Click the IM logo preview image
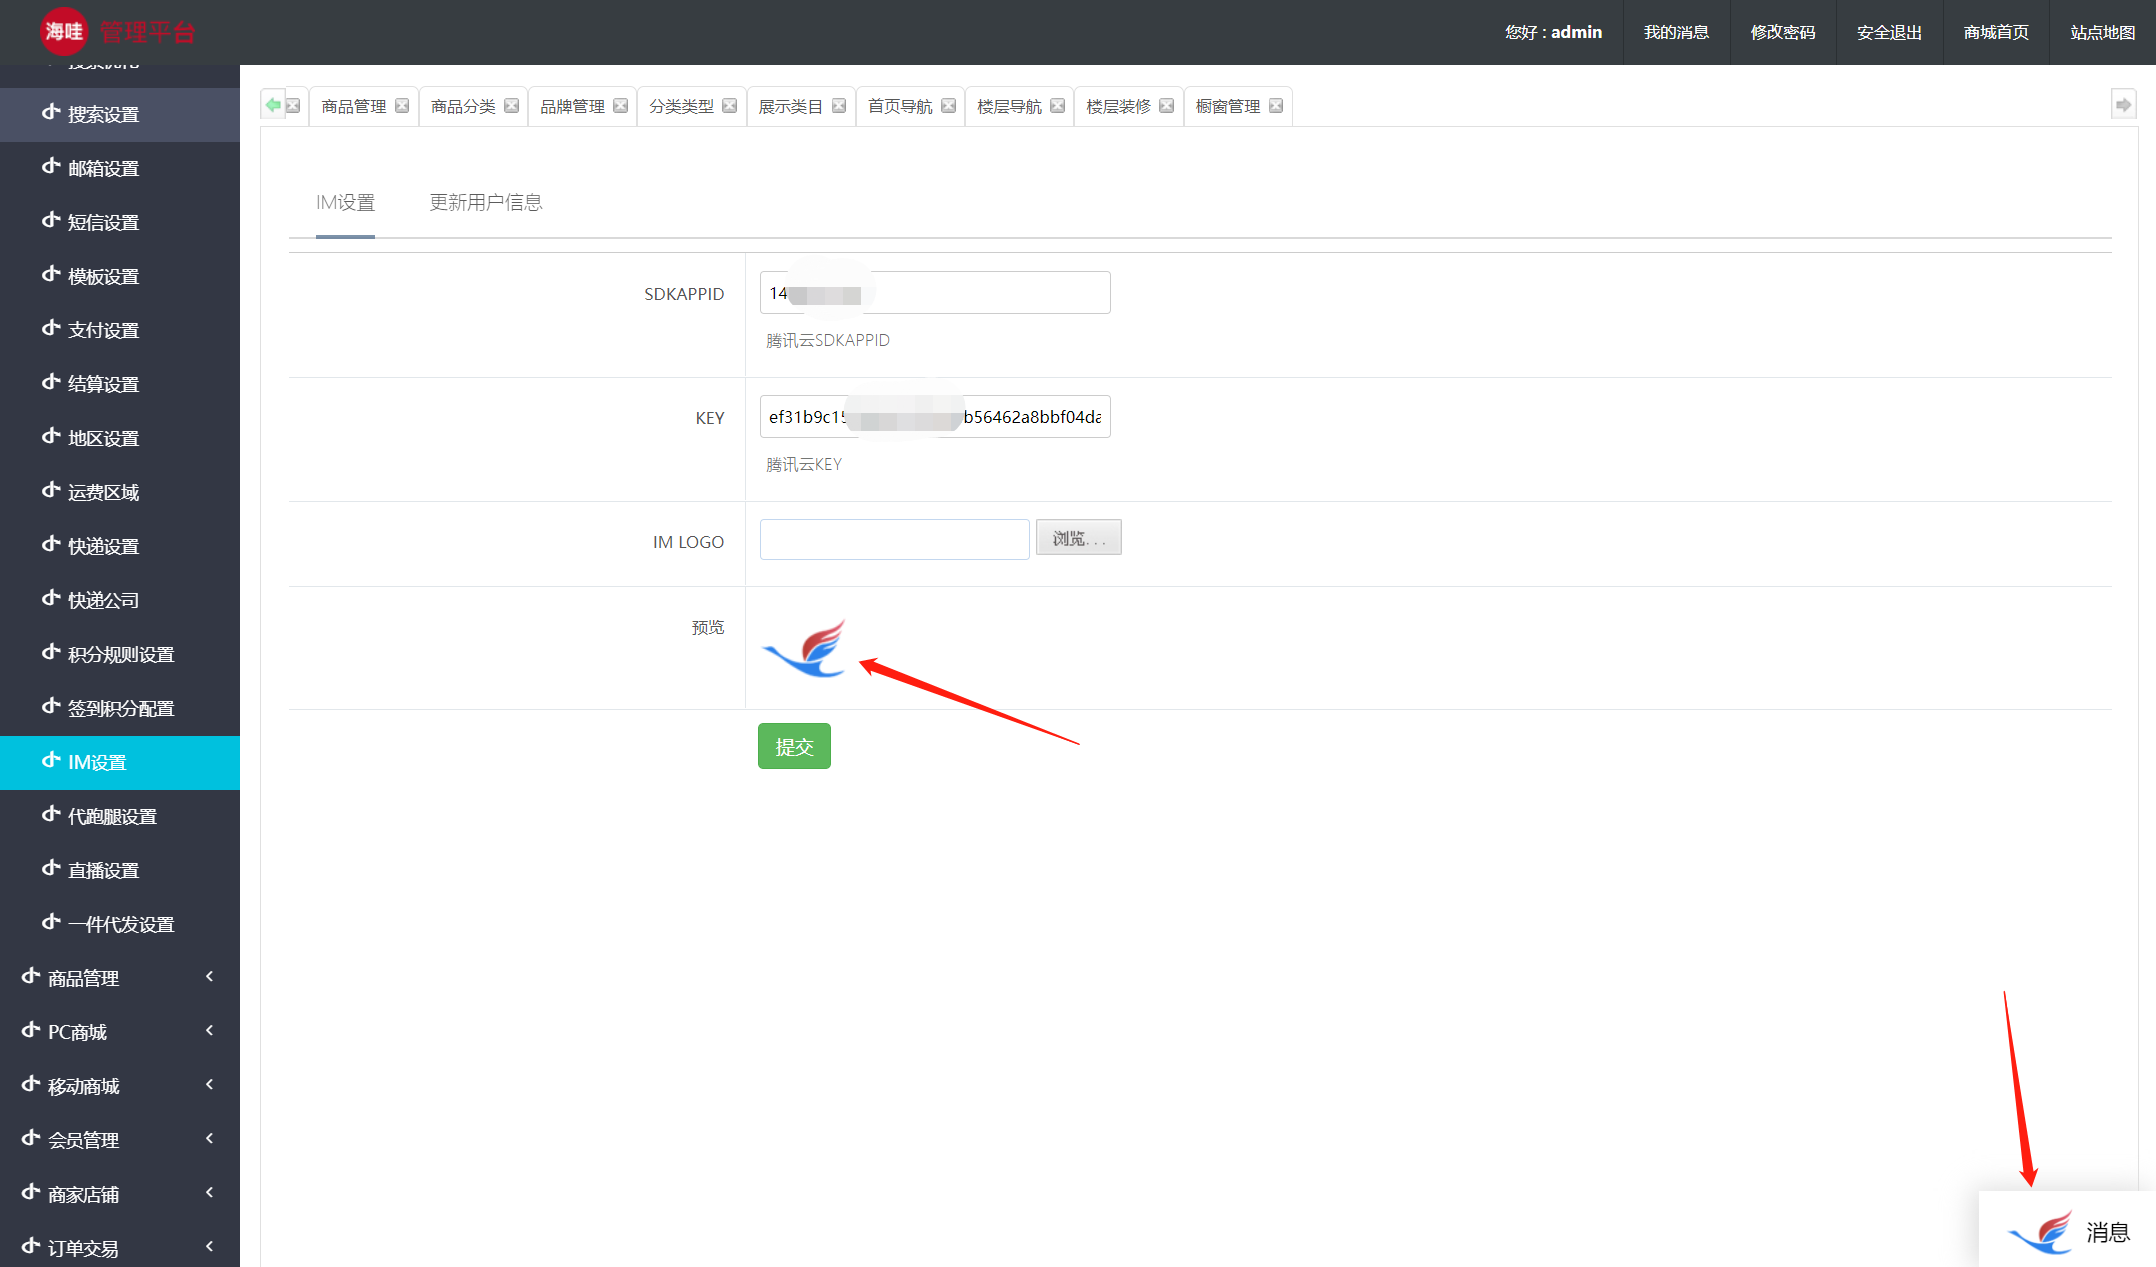2156x1267 pixels. (805, 648)
